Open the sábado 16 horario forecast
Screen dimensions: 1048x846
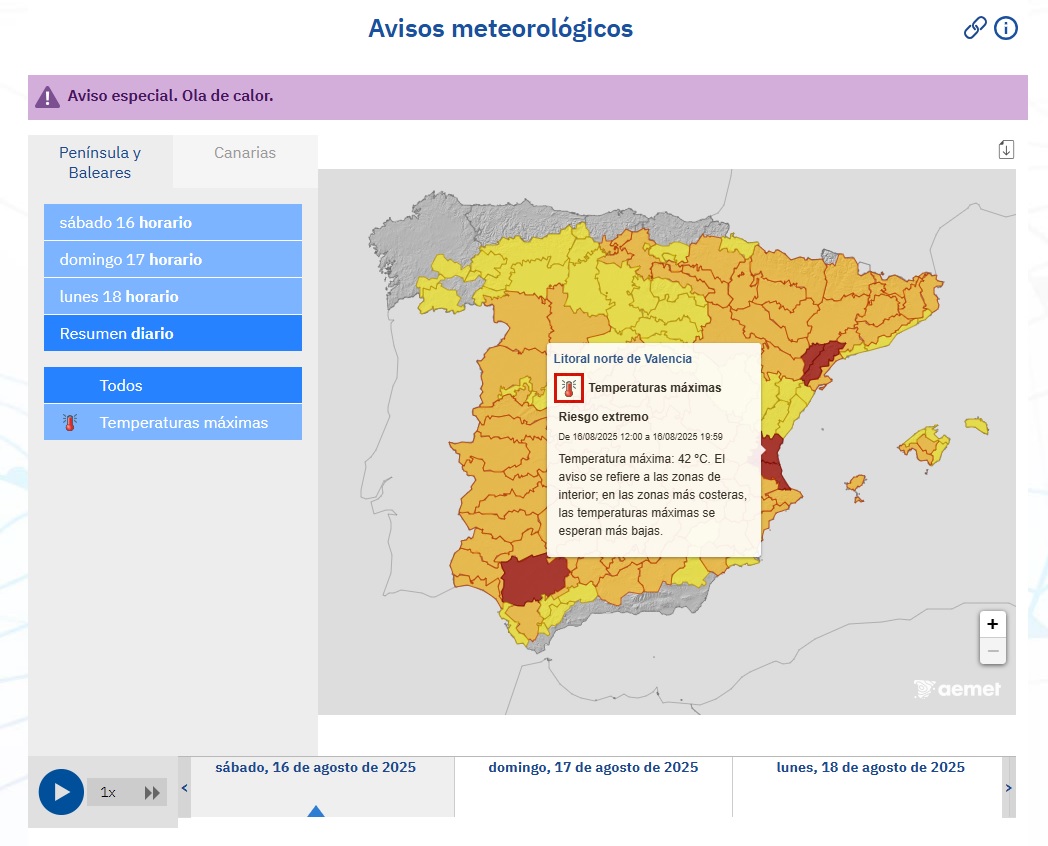[x=172, y=222]
